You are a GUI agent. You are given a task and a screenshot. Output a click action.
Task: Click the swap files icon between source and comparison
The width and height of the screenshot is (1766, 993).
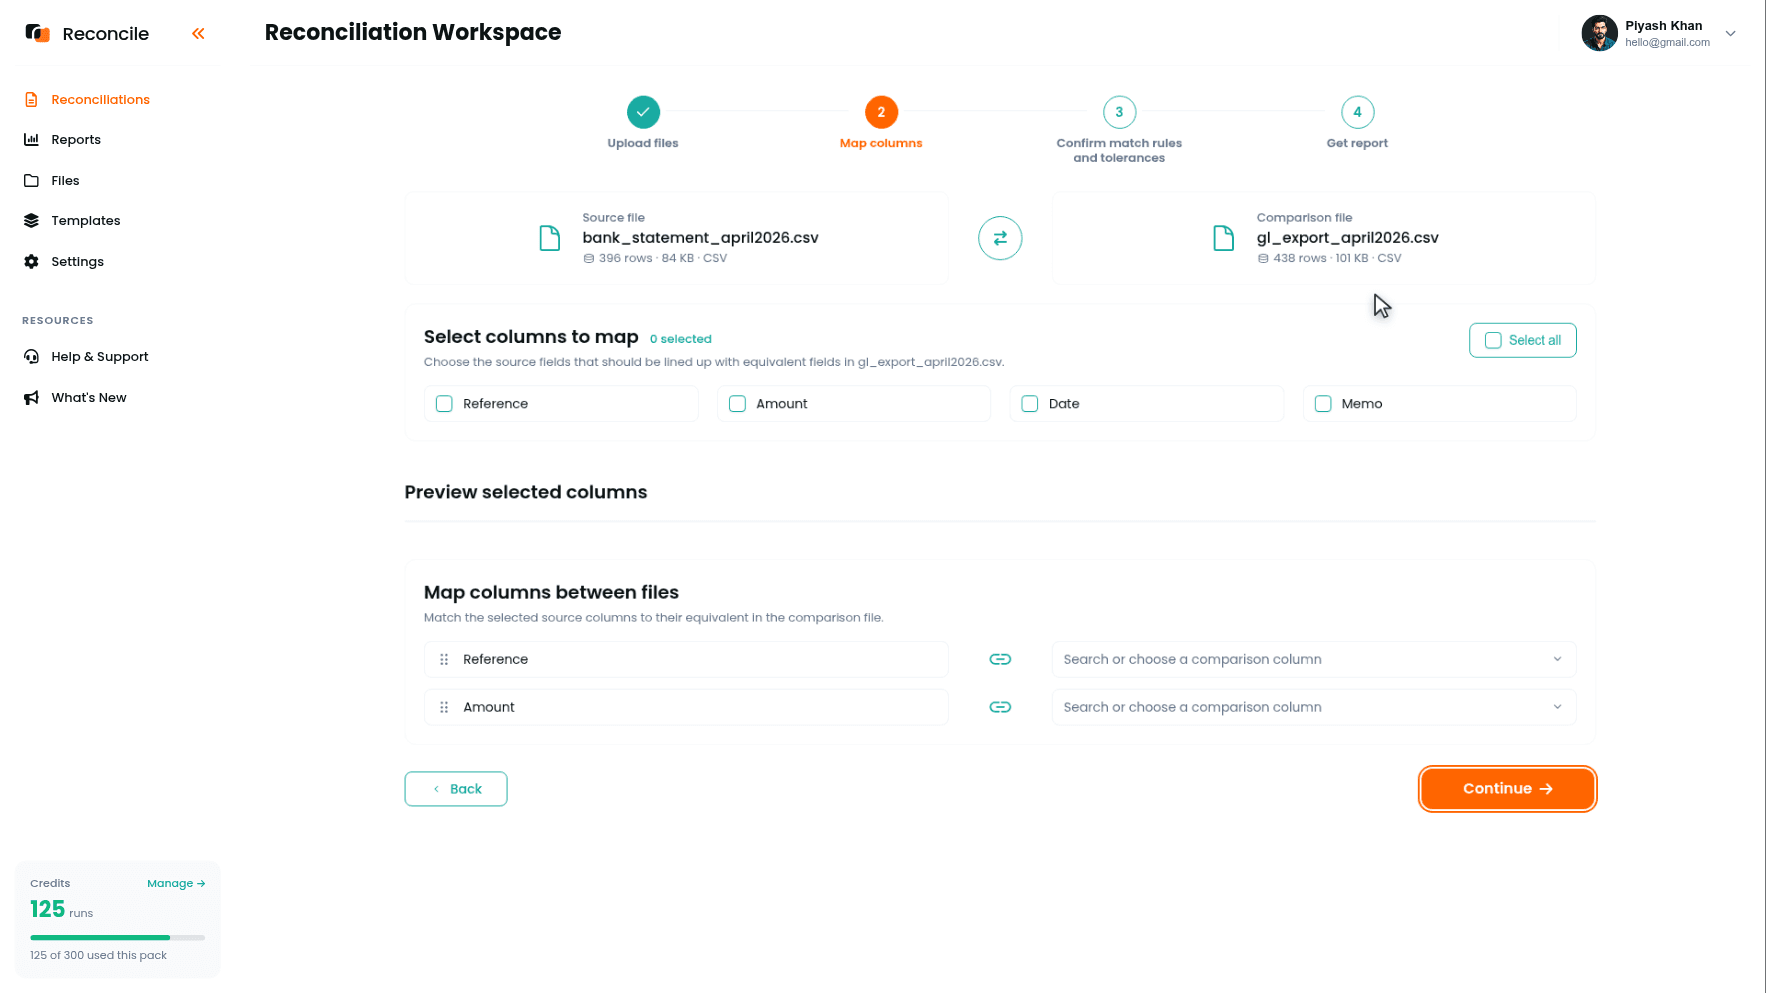(x=1000, y=238)
